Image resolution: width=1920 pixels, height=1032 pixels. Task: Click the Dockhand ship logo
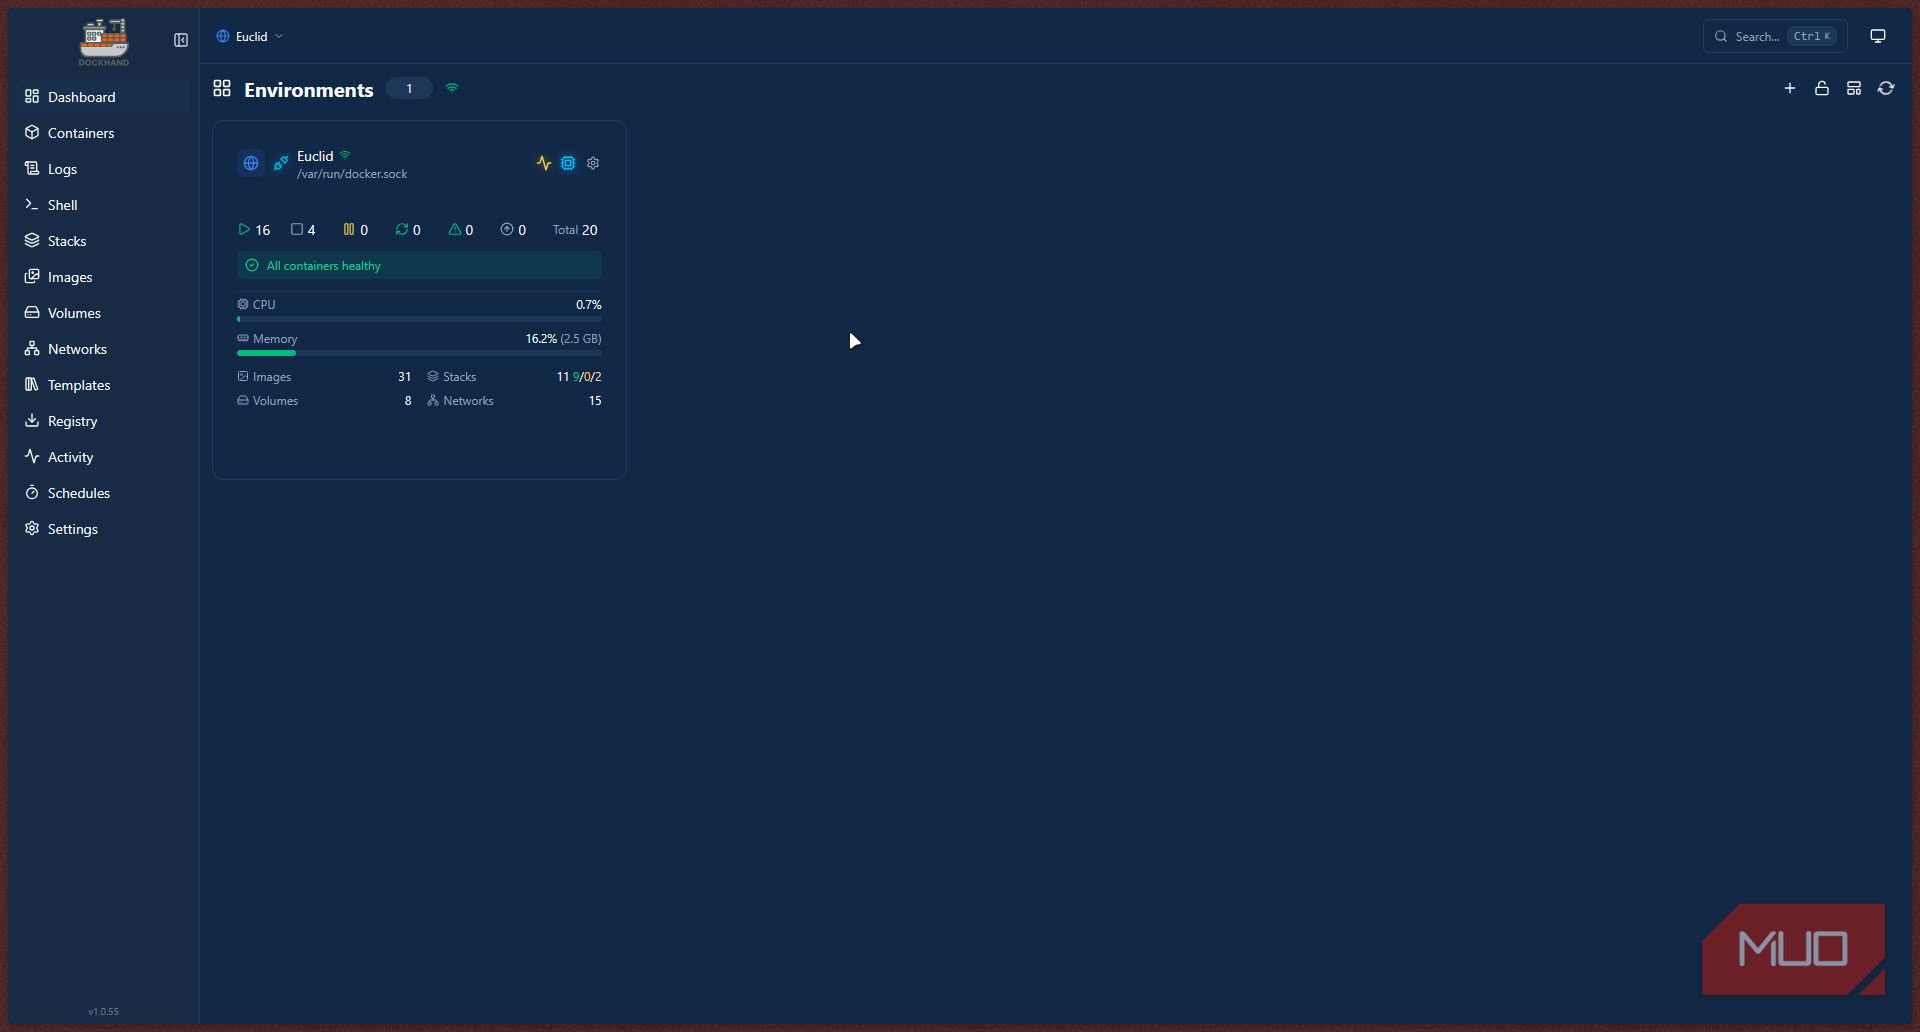coord(104,41)
